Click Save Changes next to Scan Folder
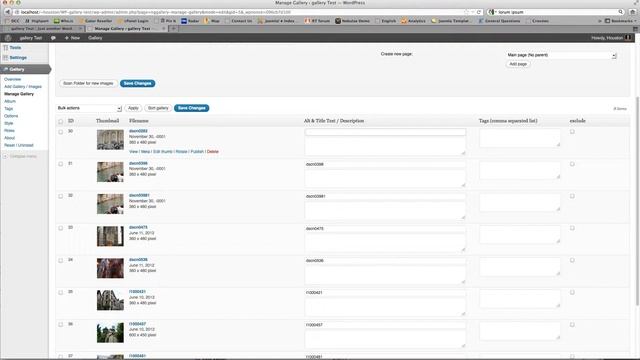This screenshot has width=640, height=360. click(x=138, y=83)
